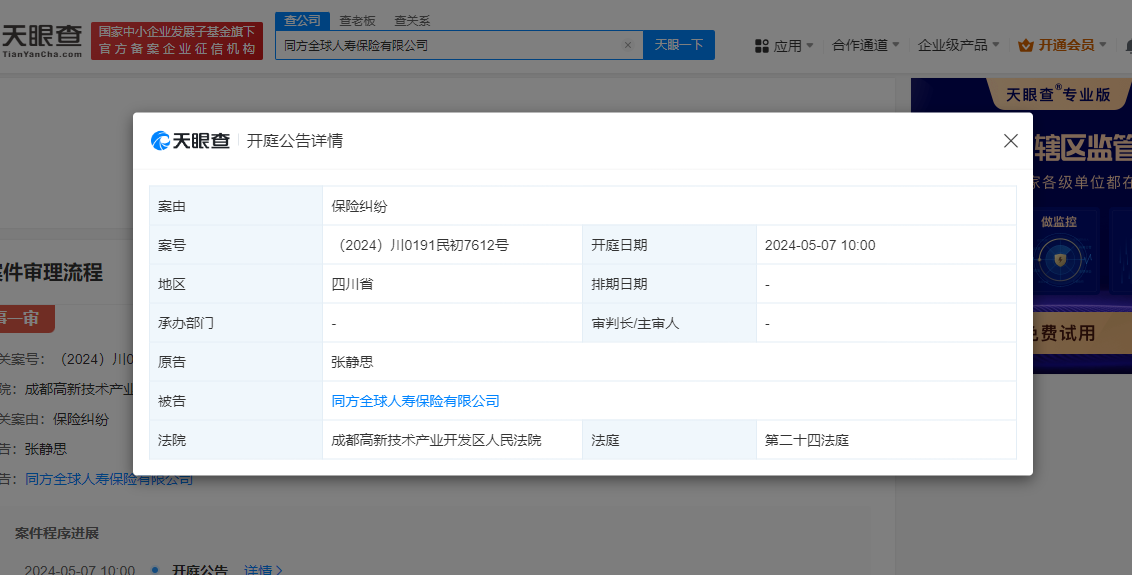Click the 应用 grid icon
The width and height of the screenshot is (1132, 575).
pyautogui.click(x=762, y=46)
